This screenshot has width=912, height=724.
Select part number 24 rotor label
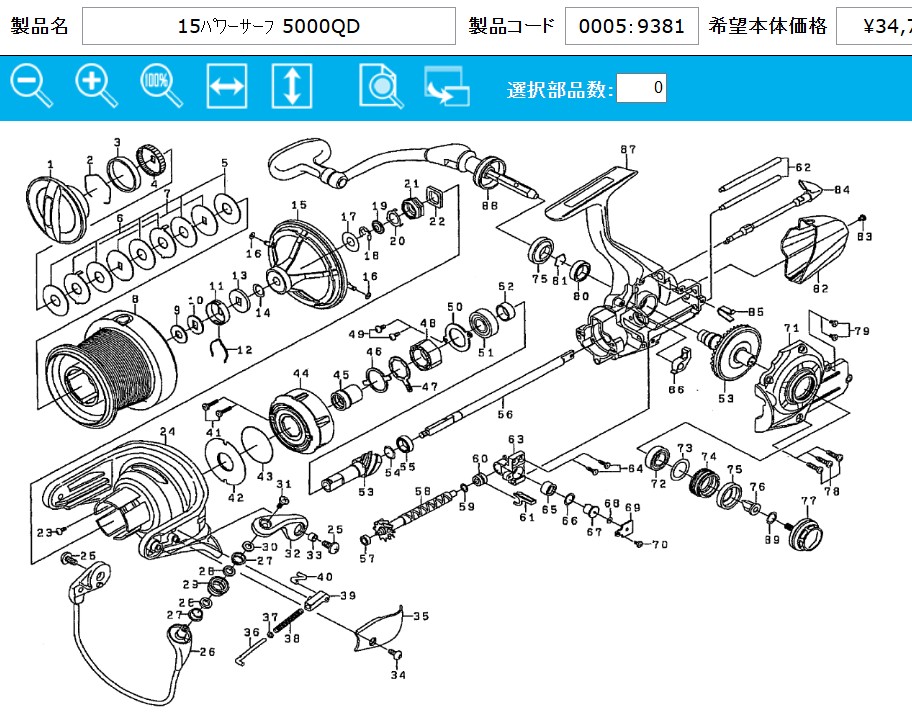tap(168, 431)
